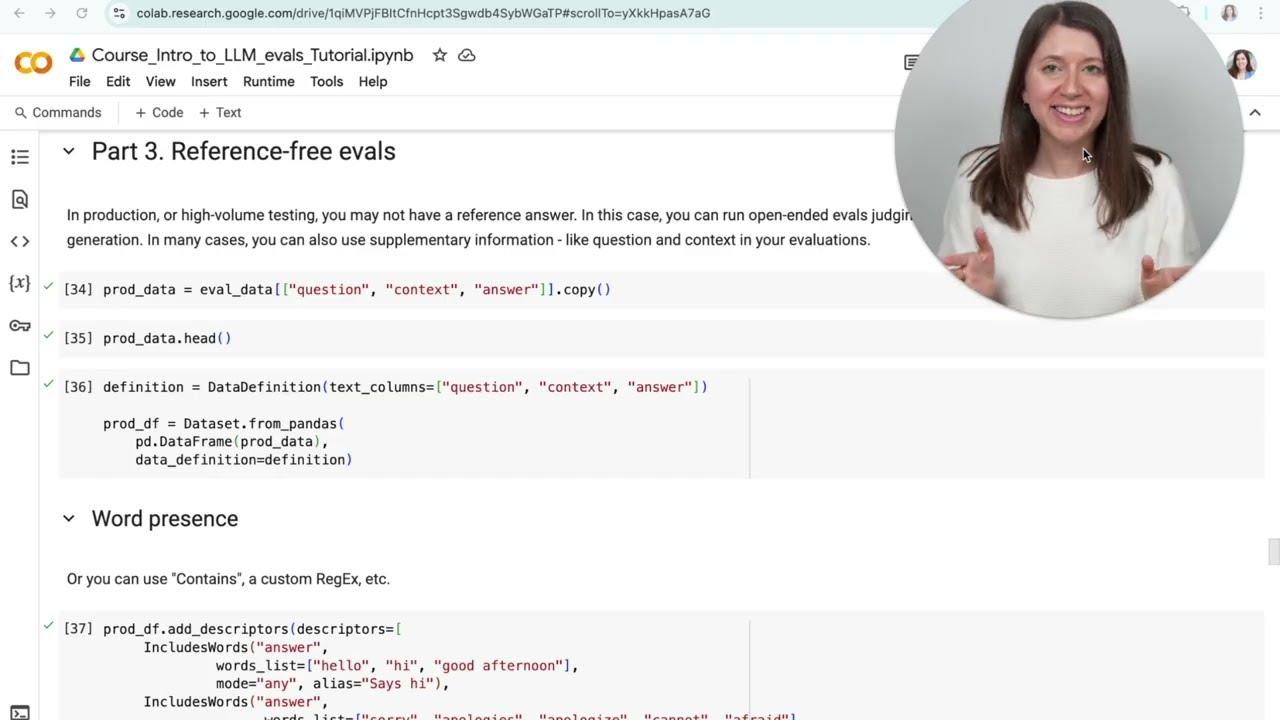This screenshot has width=1280, height=720.
Task: Click the code line starting 'prod_data = eval_data'
Action: tap(357, 289)
